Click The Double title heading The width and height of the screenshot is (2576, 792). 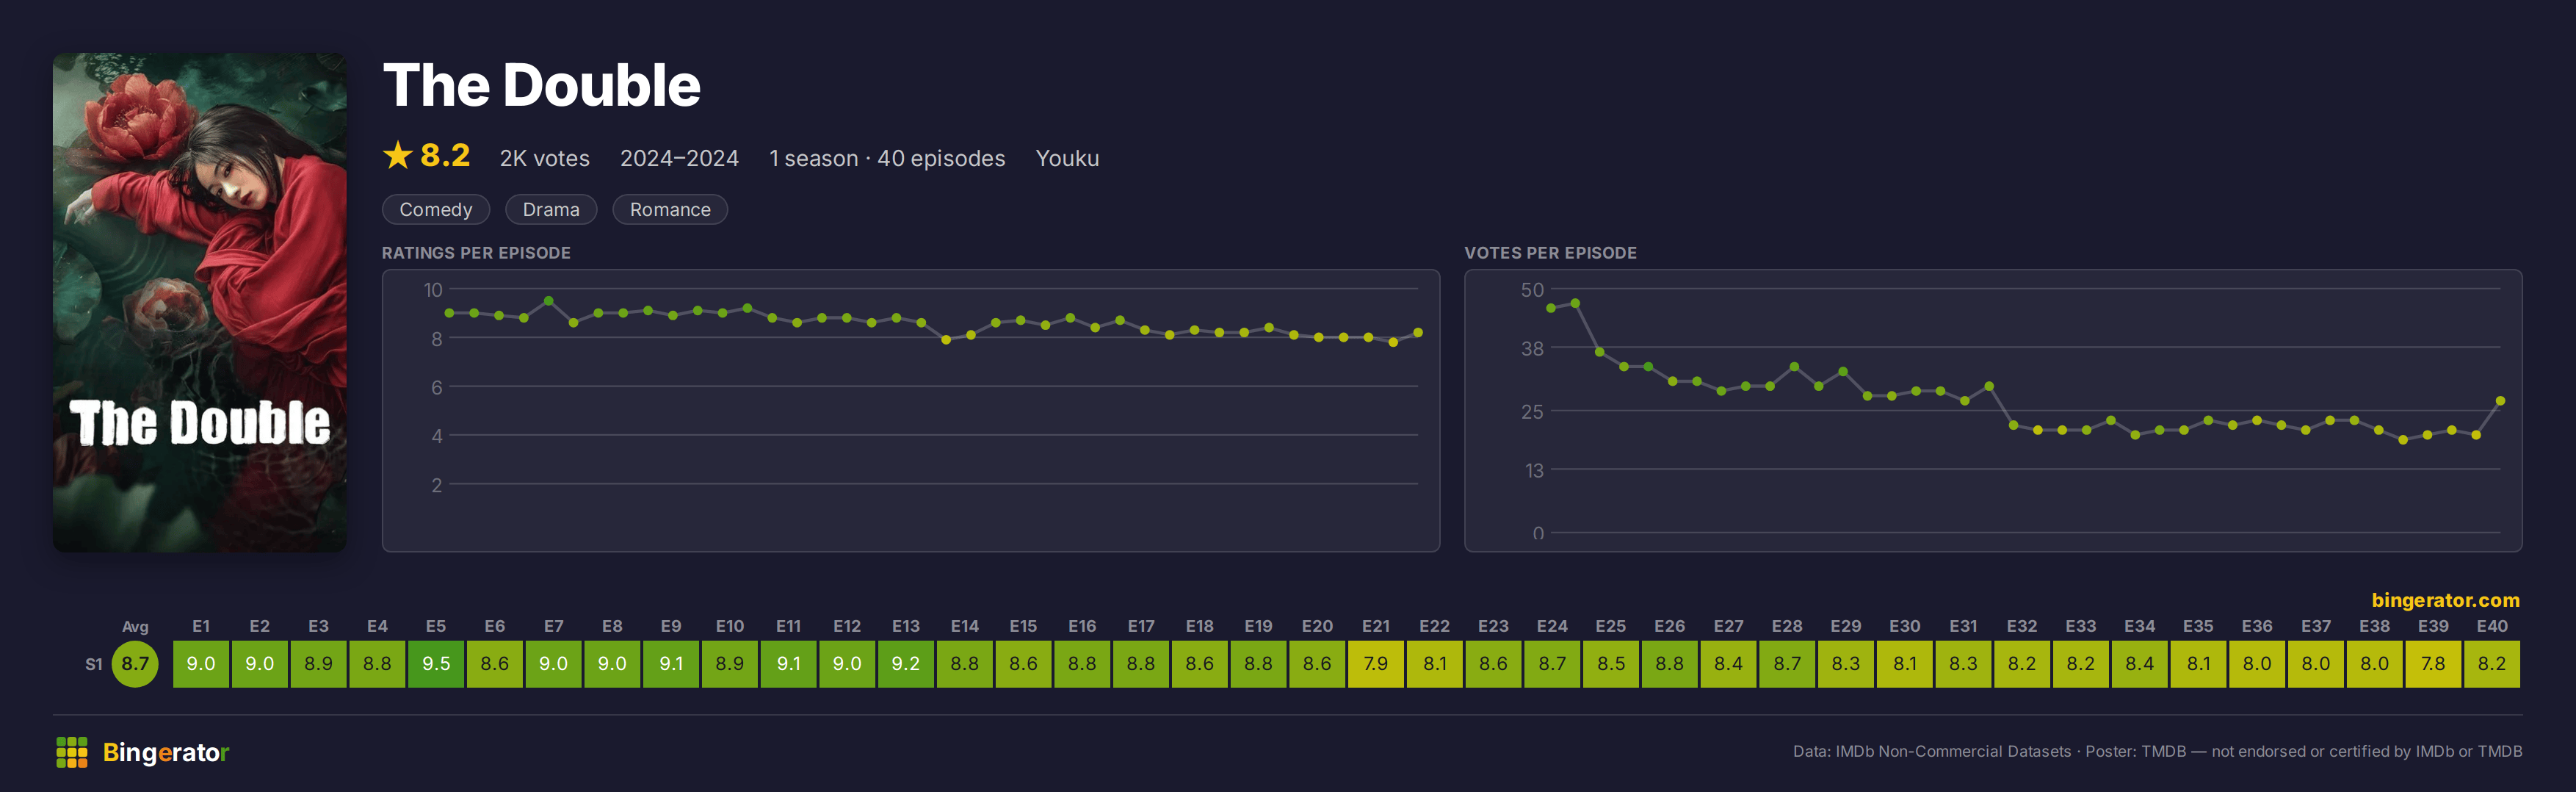[x=542, y=85]
